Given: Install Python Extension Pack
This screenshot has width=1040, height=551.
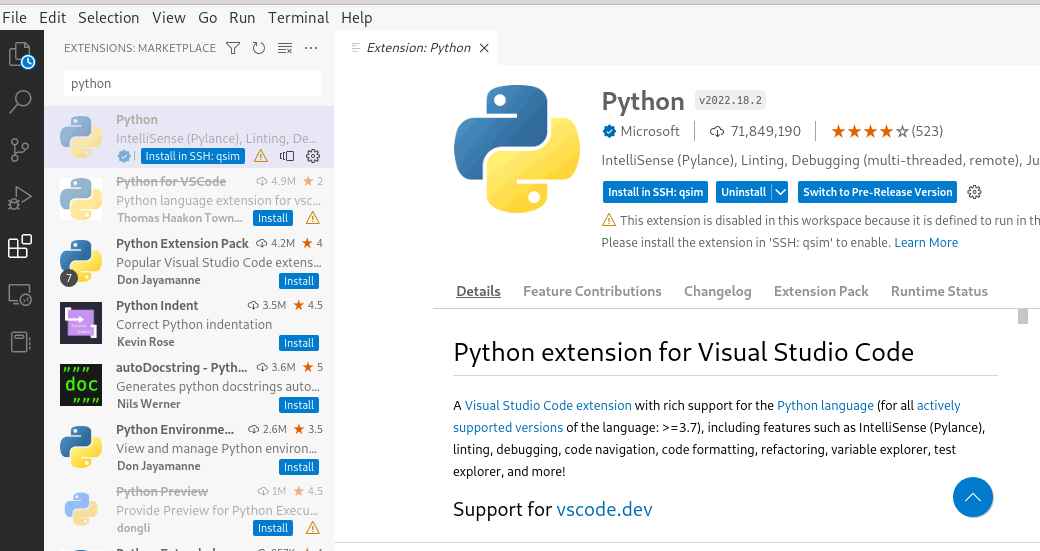Looking at the screenshot, I should (x=298, y=281).
